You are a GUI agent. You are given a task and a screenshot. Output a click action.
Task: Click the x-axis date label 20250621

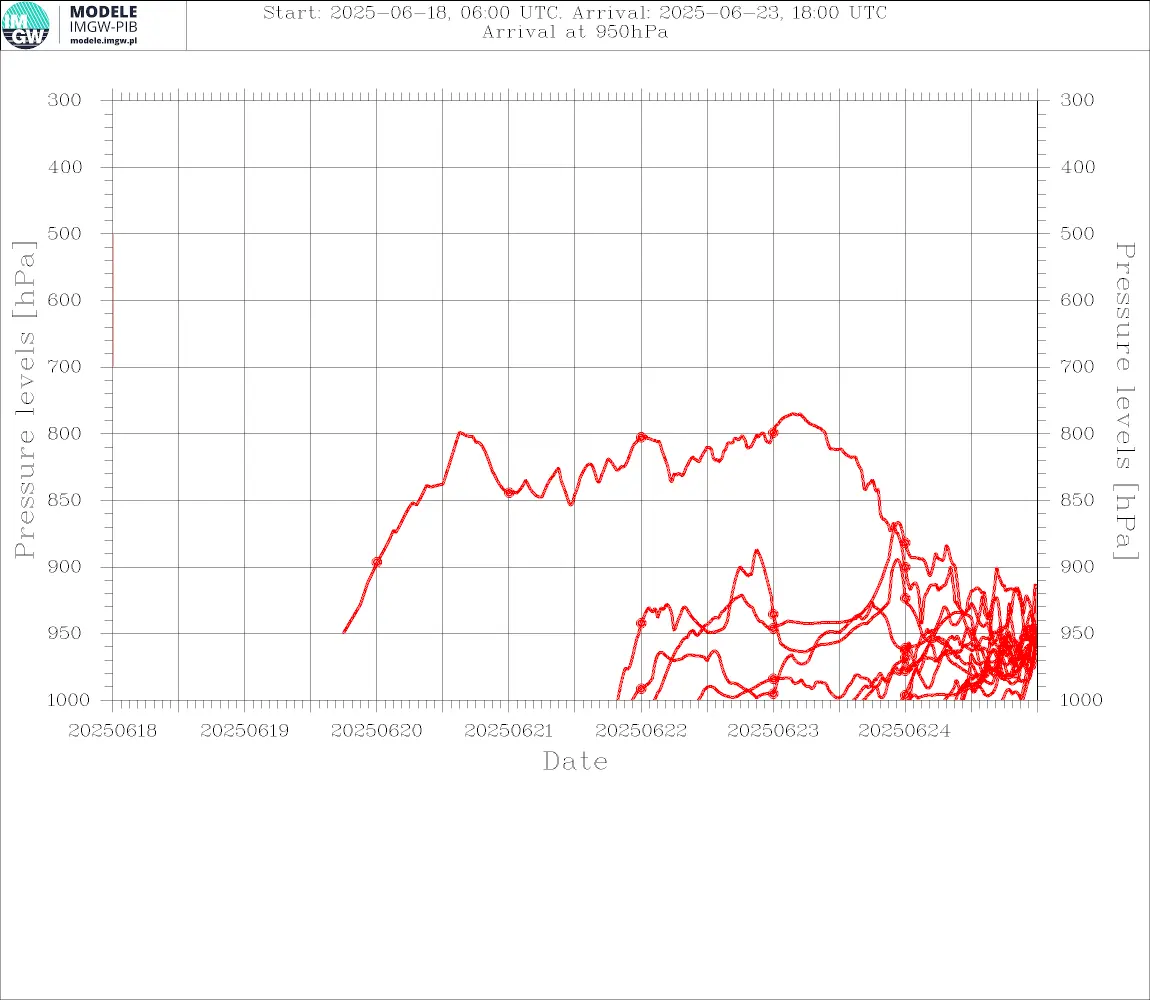tap(508, 731)
